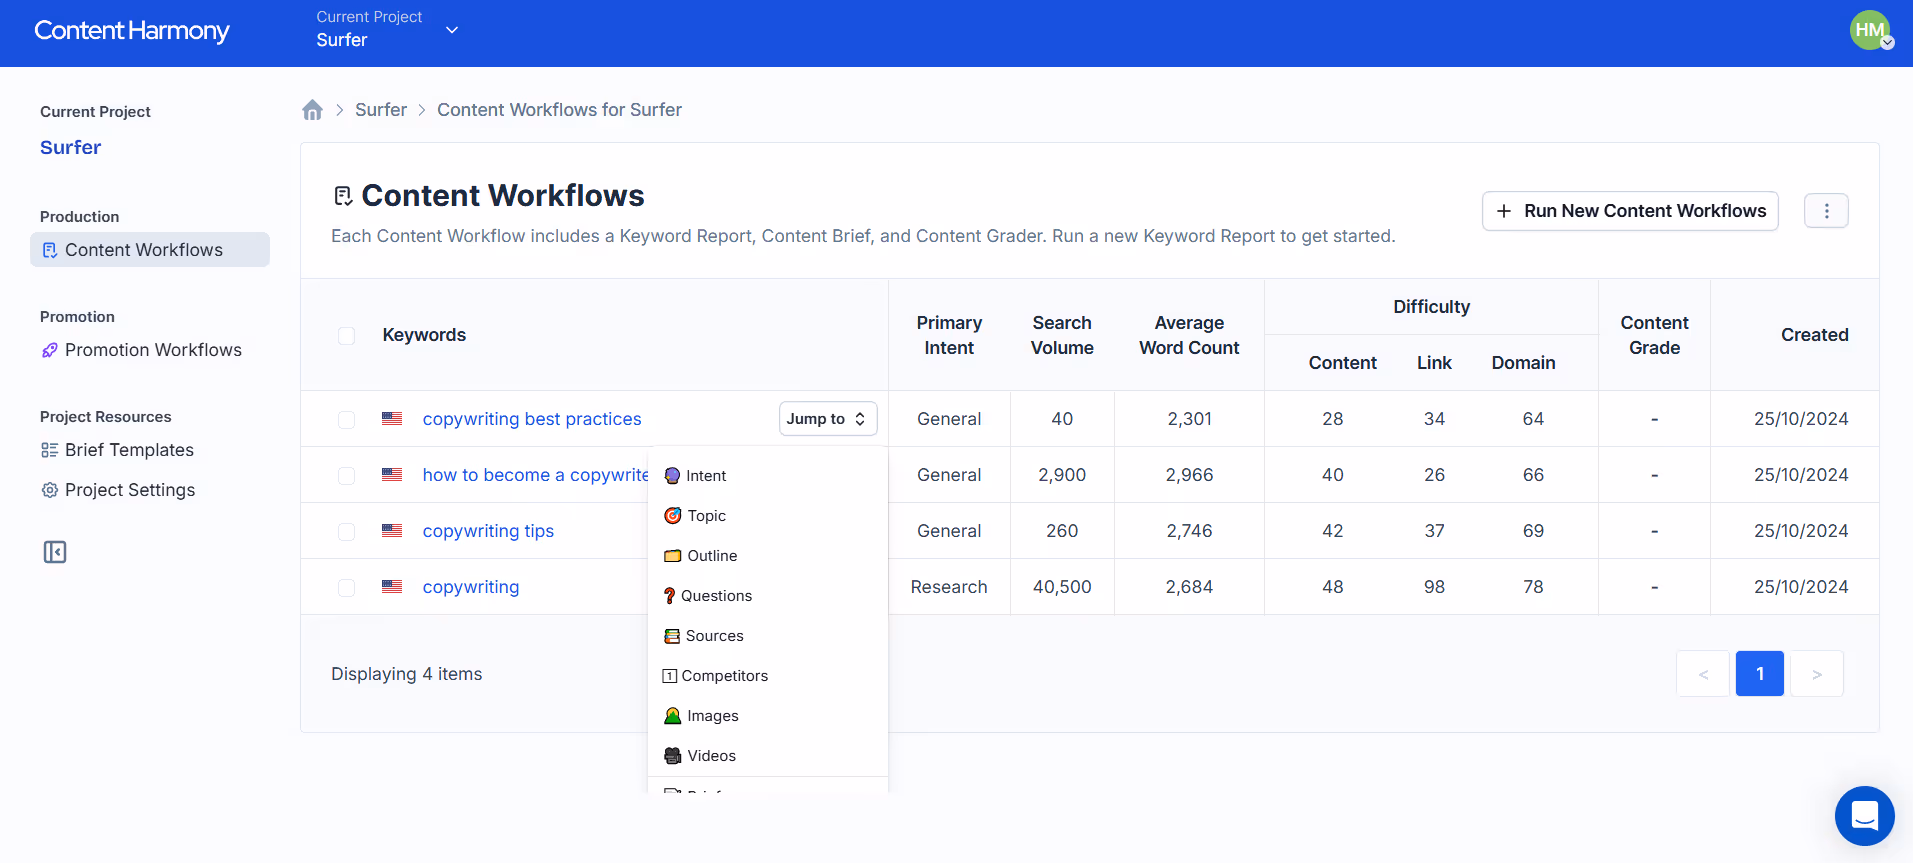The width and height of the screenshot is (1913, 863).
Task: Click Surfer in the breadcrumb
Action: click(381, 110)
